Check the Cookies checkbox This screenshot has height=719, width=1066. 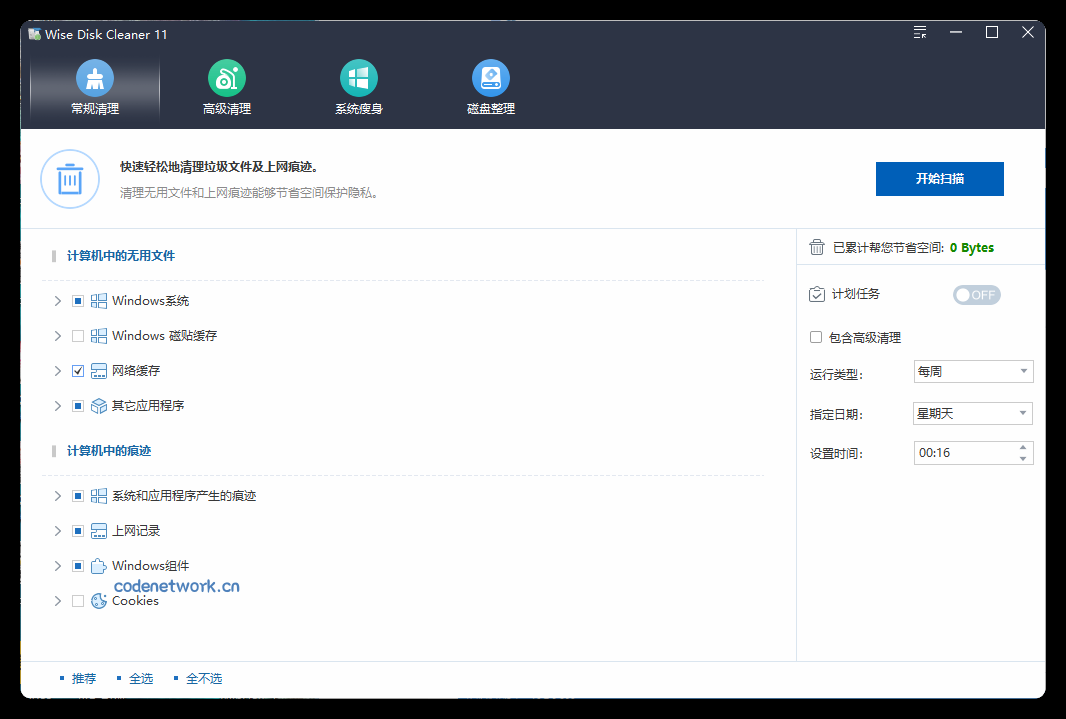[77, 600]
